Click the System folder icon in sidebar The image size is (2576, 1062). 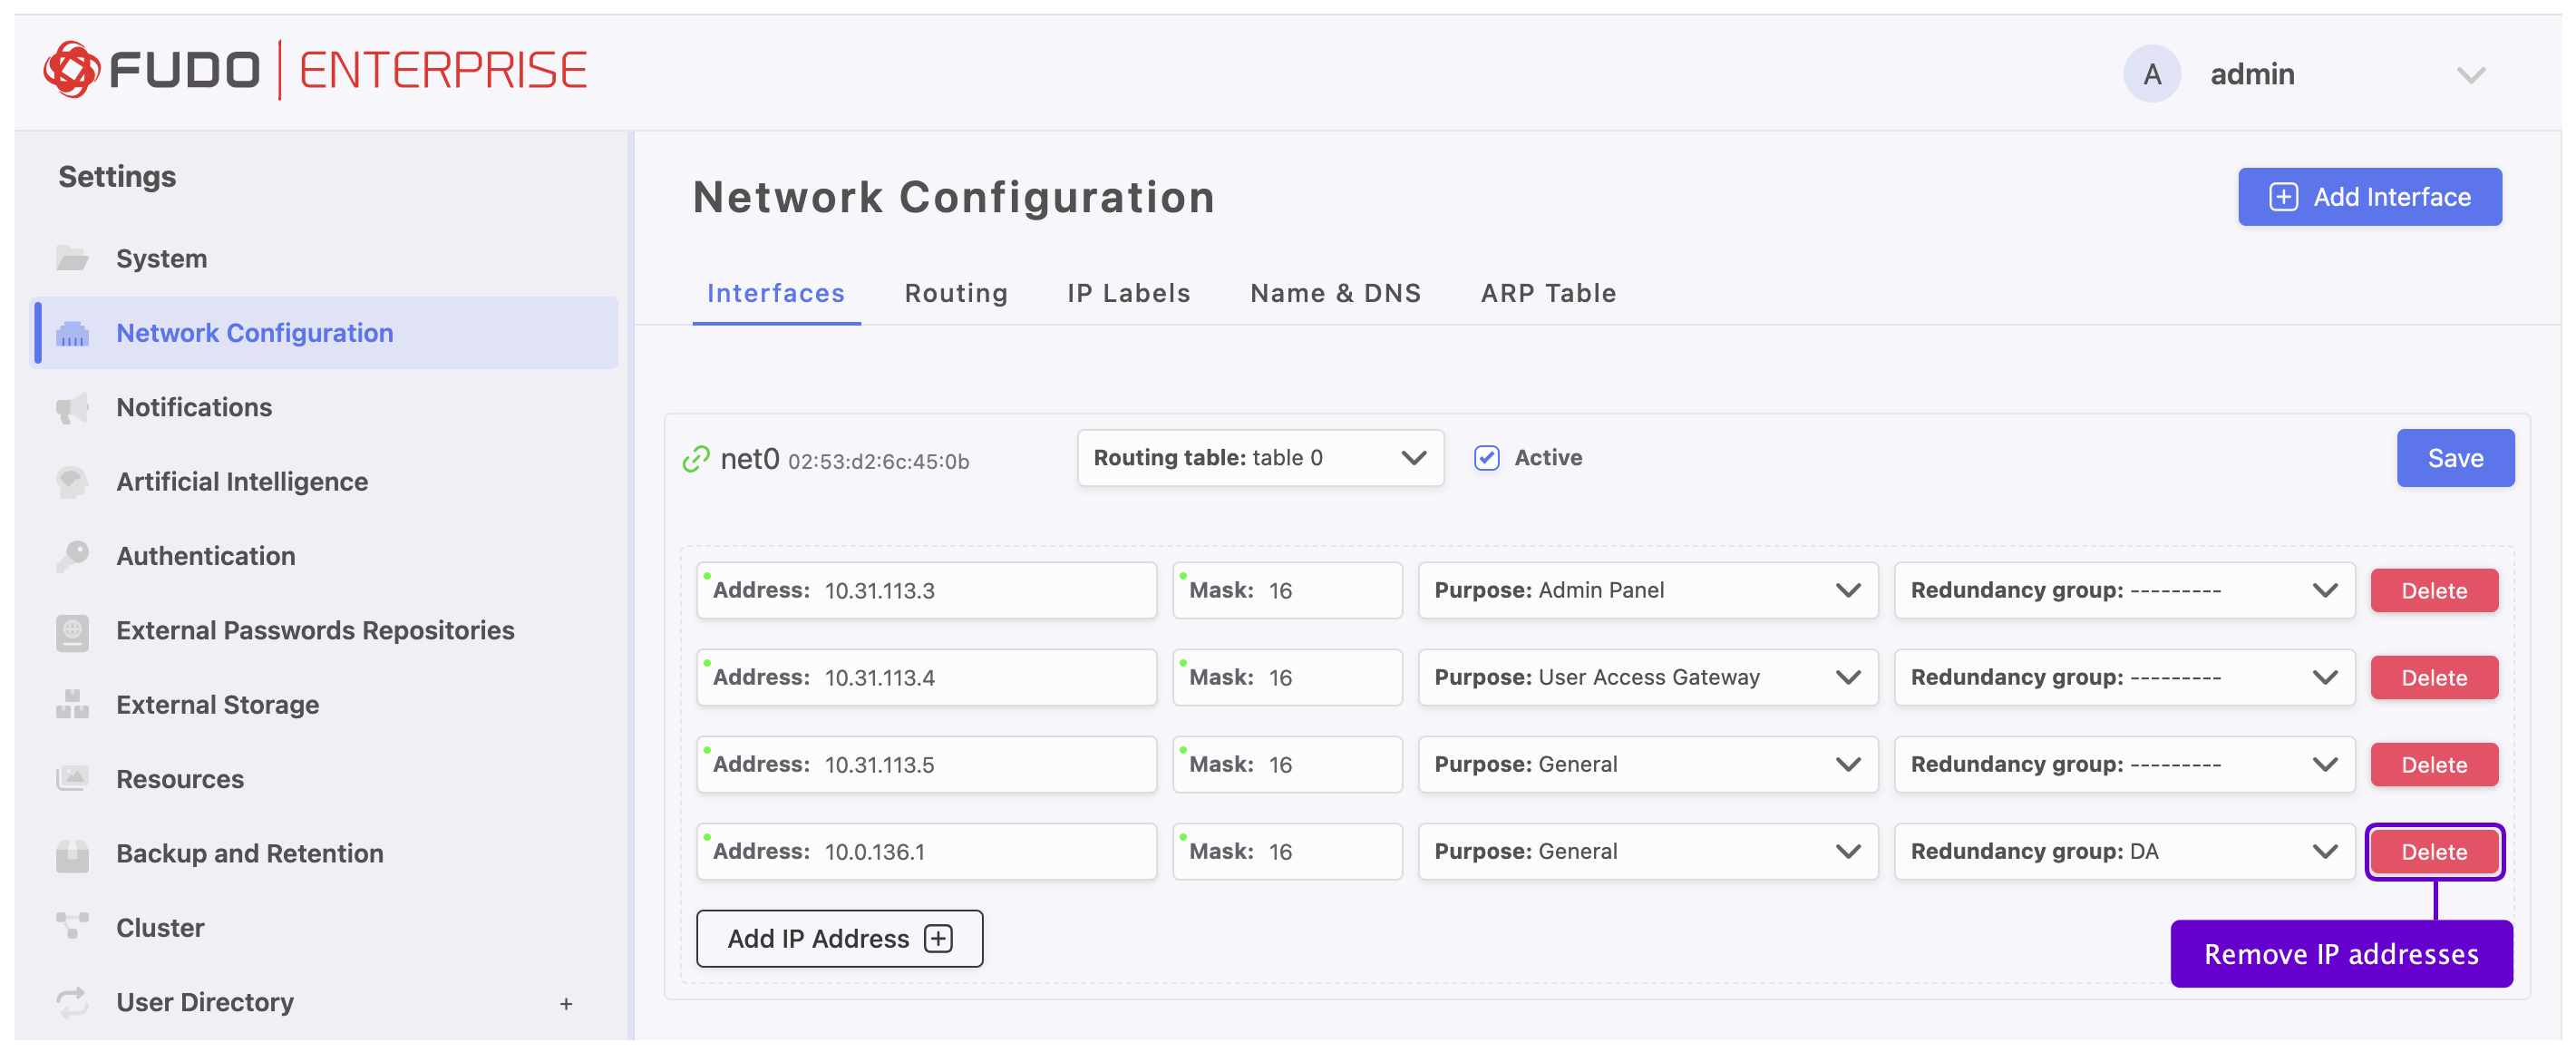click(x=72, y=259)
